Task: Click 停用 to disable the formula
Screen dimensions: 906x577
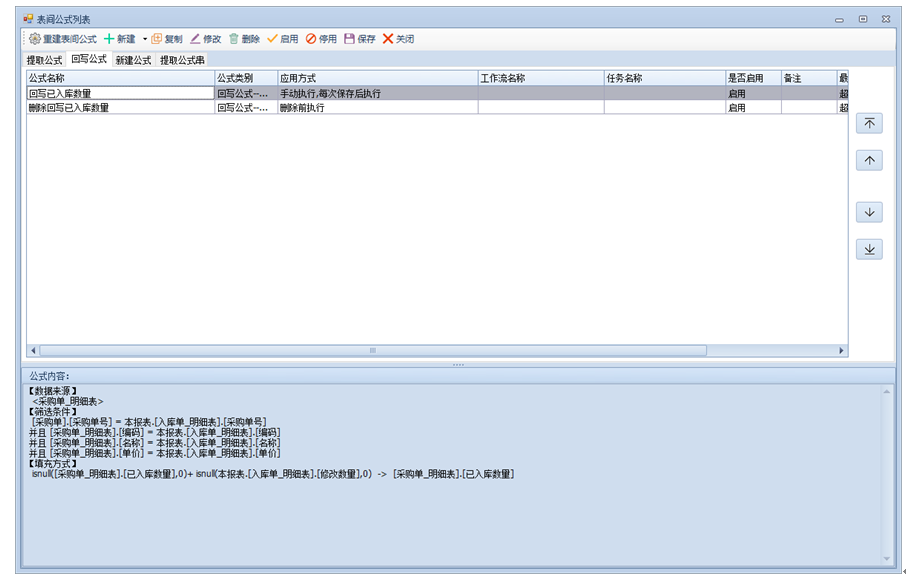Action: click(x=321, y=39)
